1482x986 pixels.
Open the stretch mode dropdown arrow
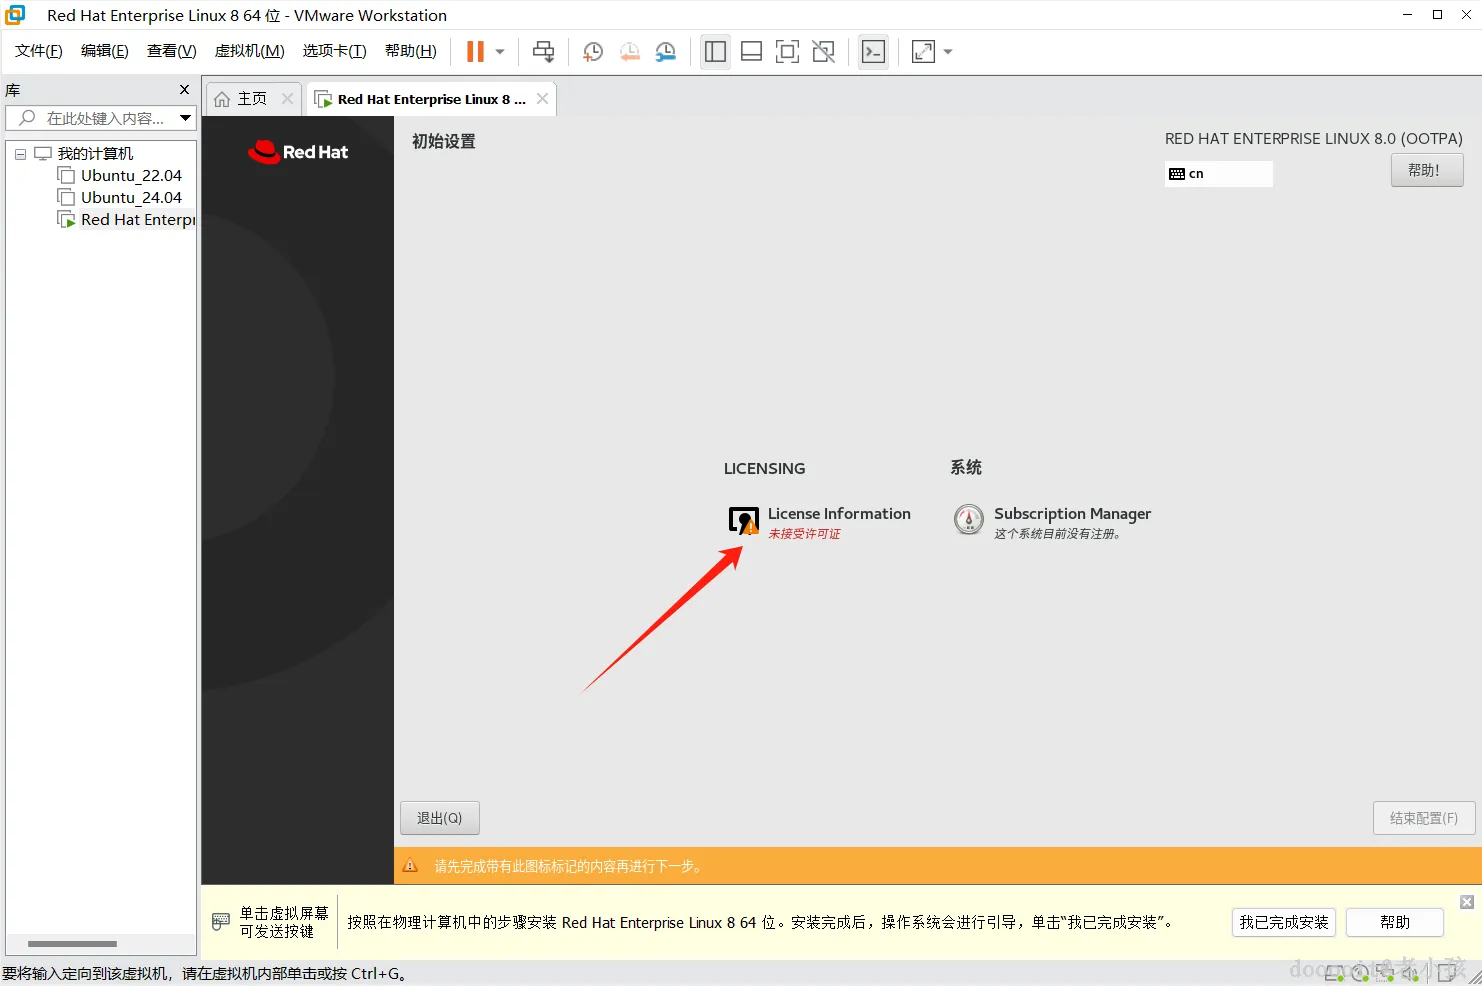point(948,52)
